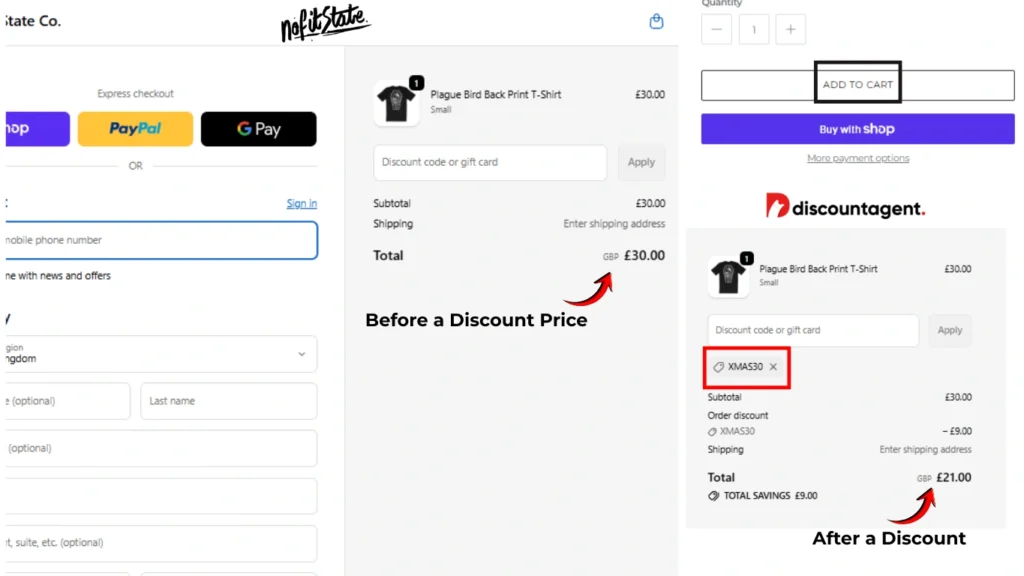Click the mobile phone number field

pyautogui.click(x=161, y=240)
